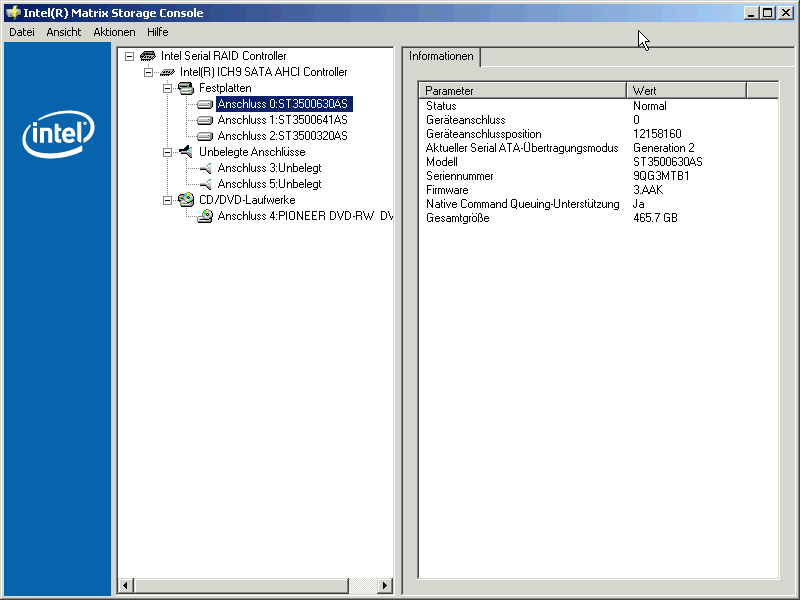800x600 pixels.
Task: Click the empty port icon for Anschluss 3
Action: pos(206,168)
